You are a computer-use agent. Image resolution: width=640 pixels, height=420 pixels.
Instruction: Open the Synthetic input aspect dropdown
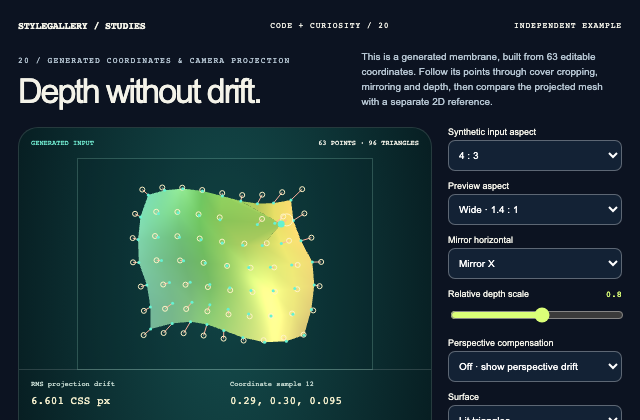click(x=535, y=156)
